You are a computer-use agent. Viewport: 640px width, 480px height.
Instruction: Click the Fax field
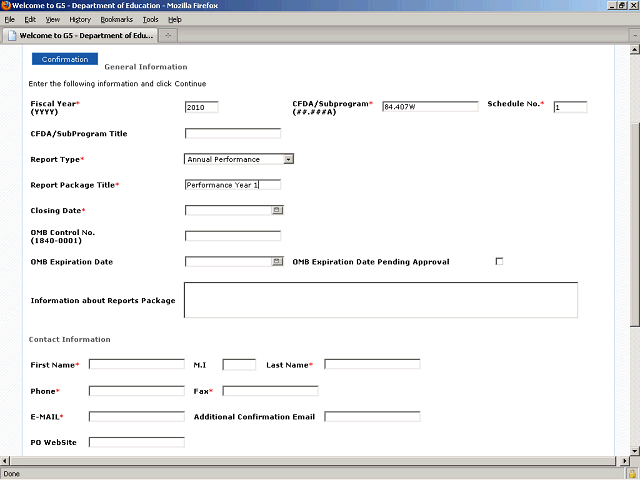[x=270, y=391]
